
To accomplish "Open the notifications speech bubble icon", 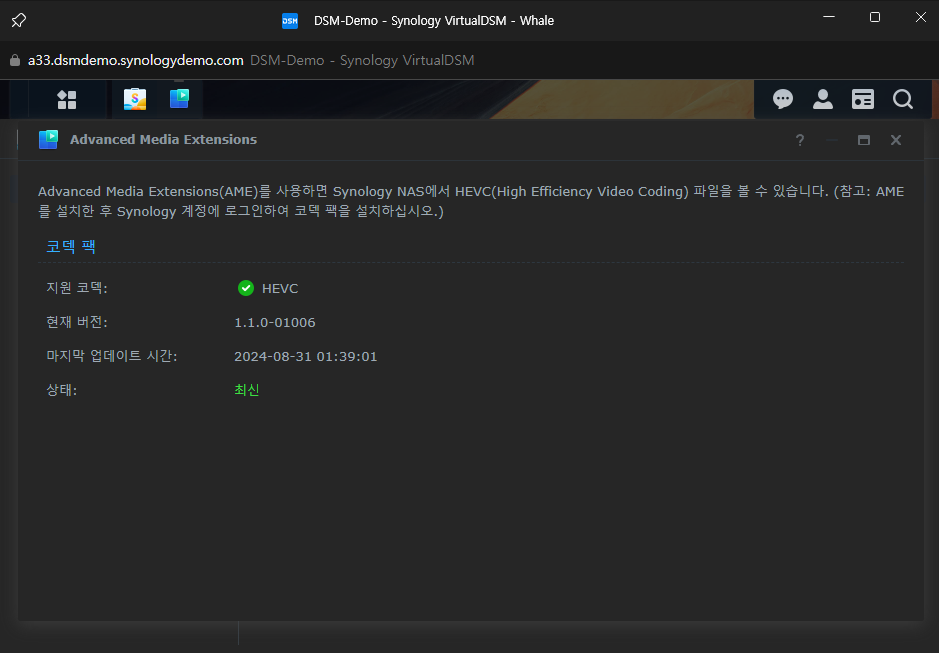I will click(783, 99).
